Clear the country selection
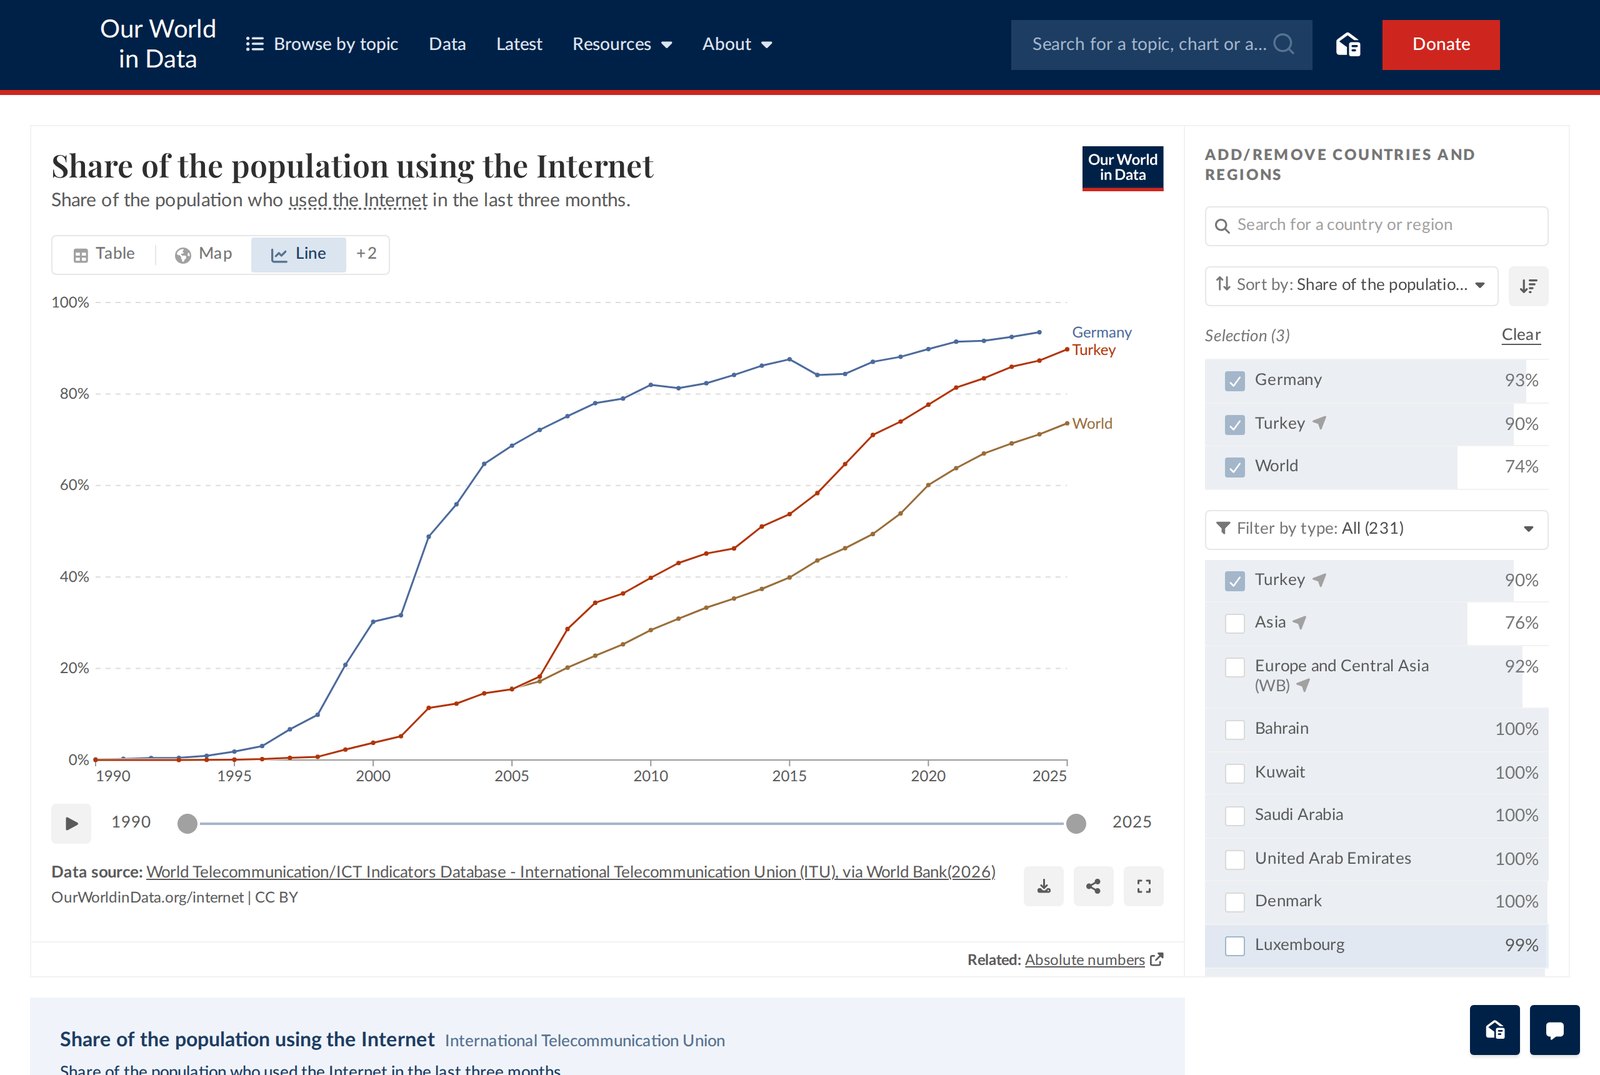The height and width of the screenshot is (1075, 1600). coord(1521,335)
